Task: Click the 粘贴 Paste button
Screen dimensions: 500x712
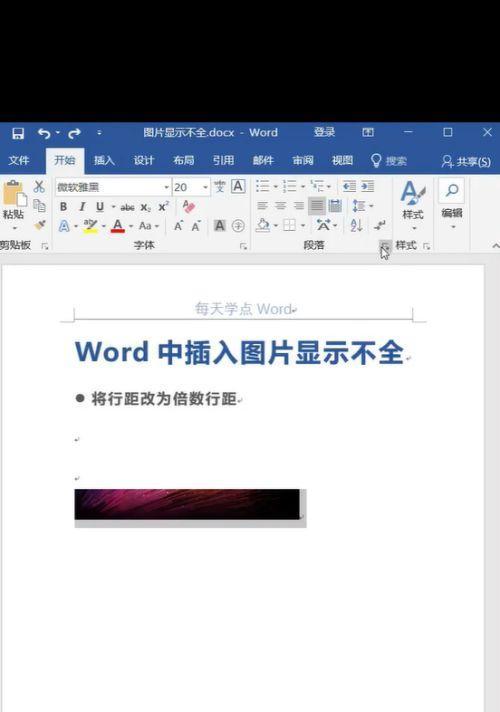Action: (14, 204)
